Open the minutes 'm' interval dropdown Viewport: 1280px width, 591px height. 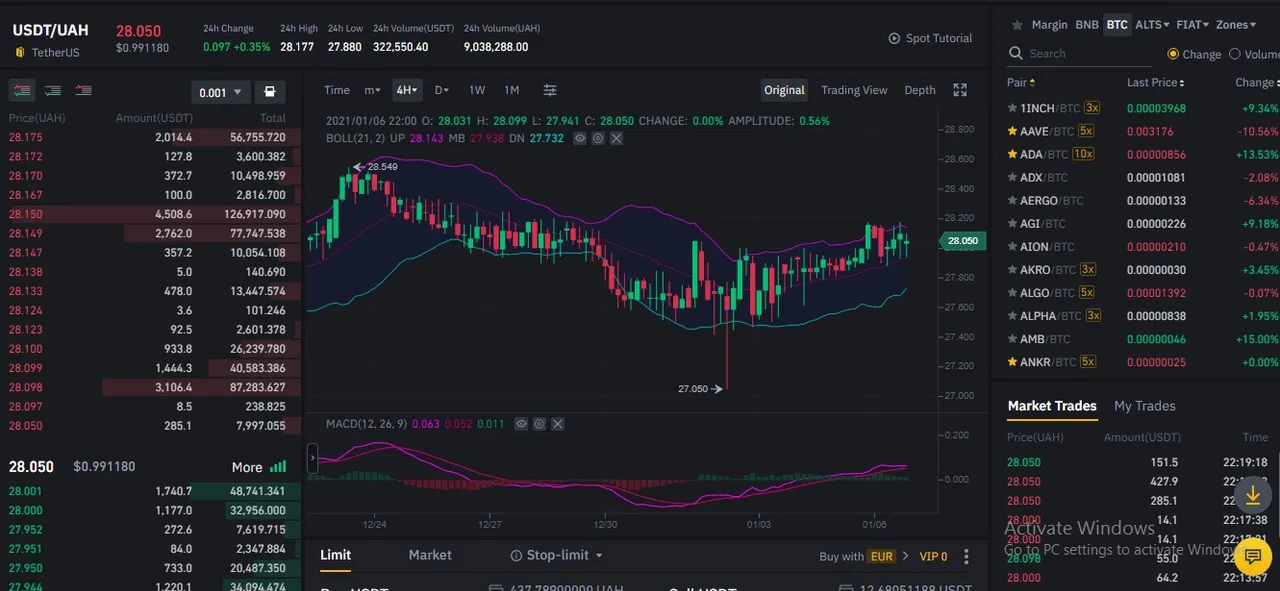coord(372,90)
